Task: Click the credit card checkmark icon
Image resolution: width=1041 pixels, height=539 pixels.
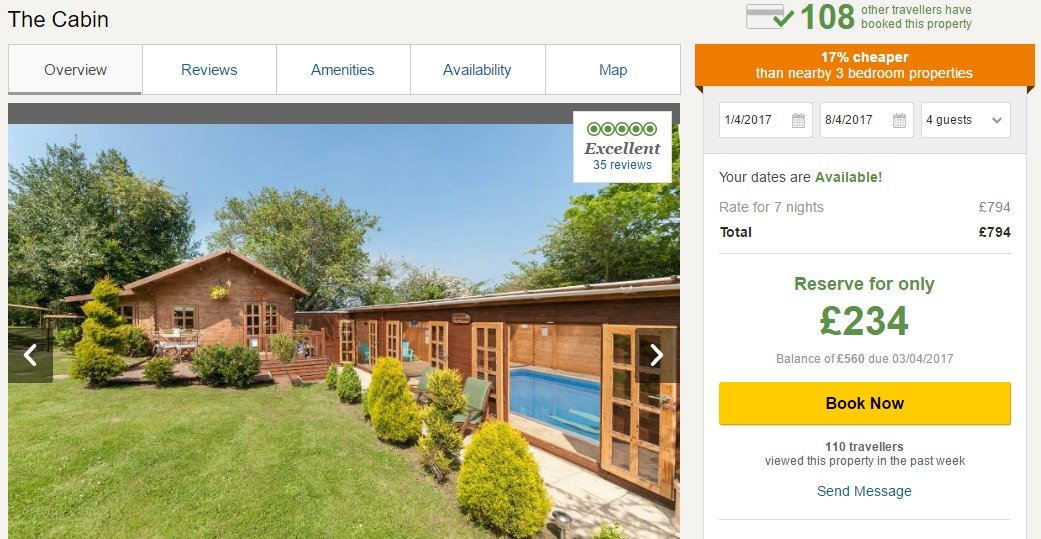Action: click(x=769, y=17)
